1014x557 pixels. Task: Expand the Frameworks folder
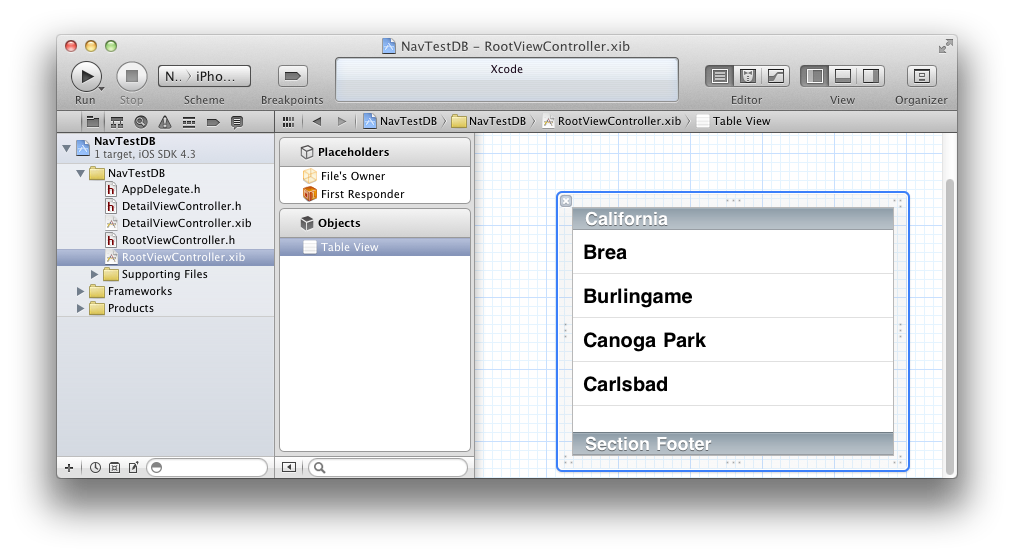tap(81, 291)
